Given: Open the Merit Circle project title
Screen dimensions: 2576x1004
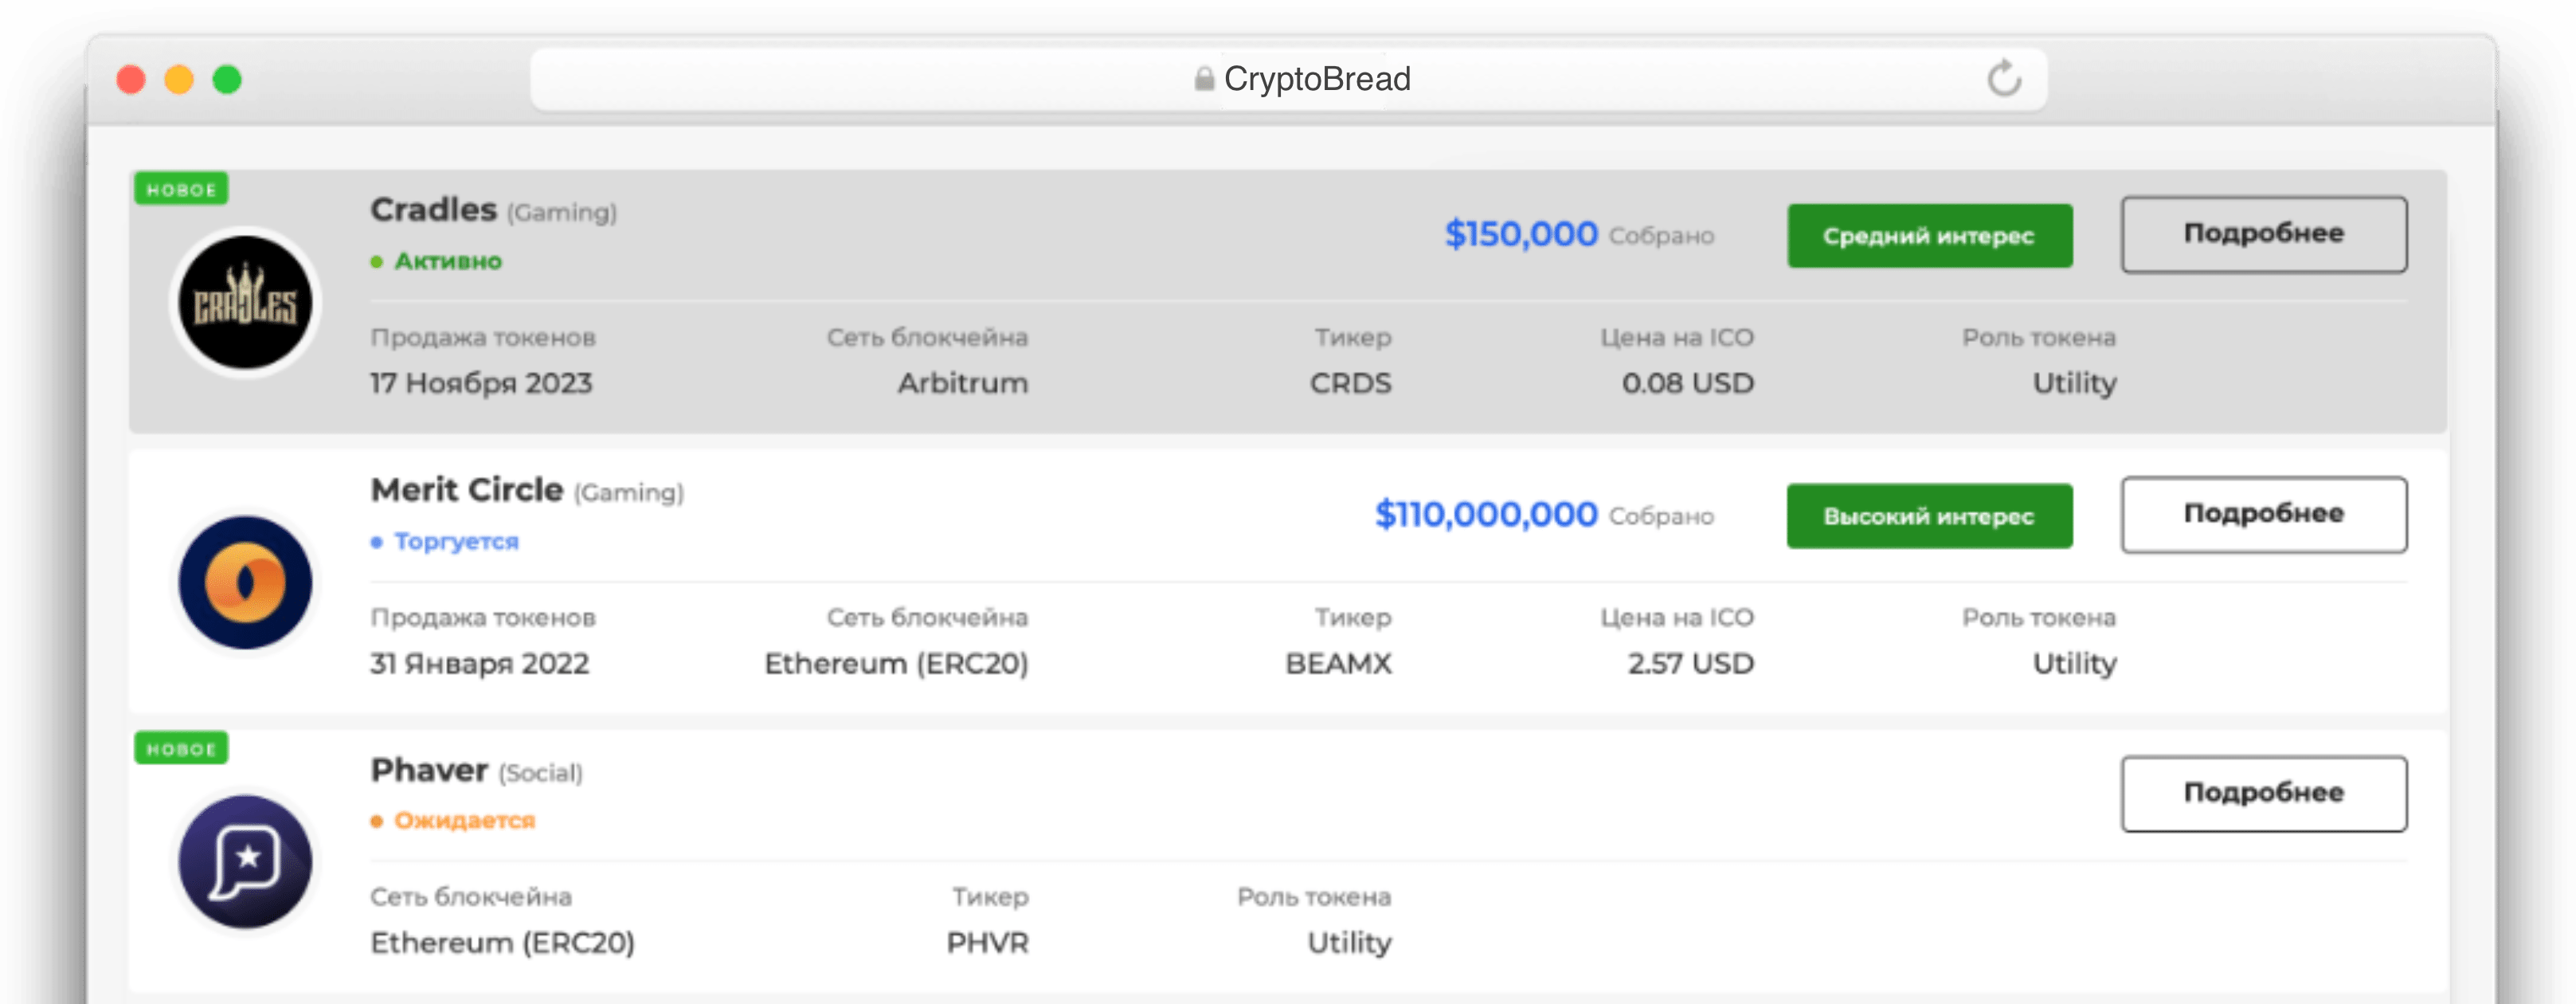Looking at the screenshot, I should 467,490.
